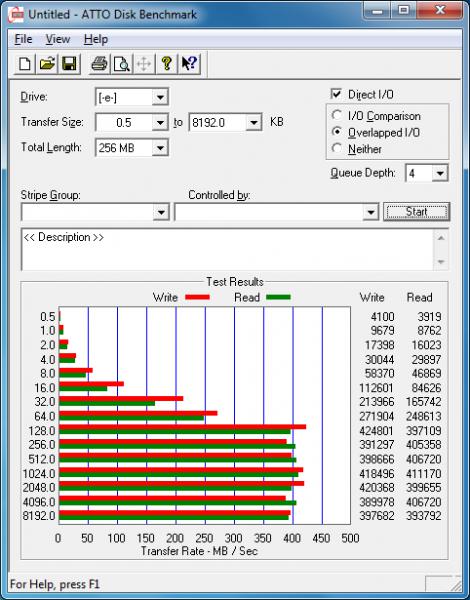Open the Help menu
Screen dimensions: 470x600
tap(96, 39)
